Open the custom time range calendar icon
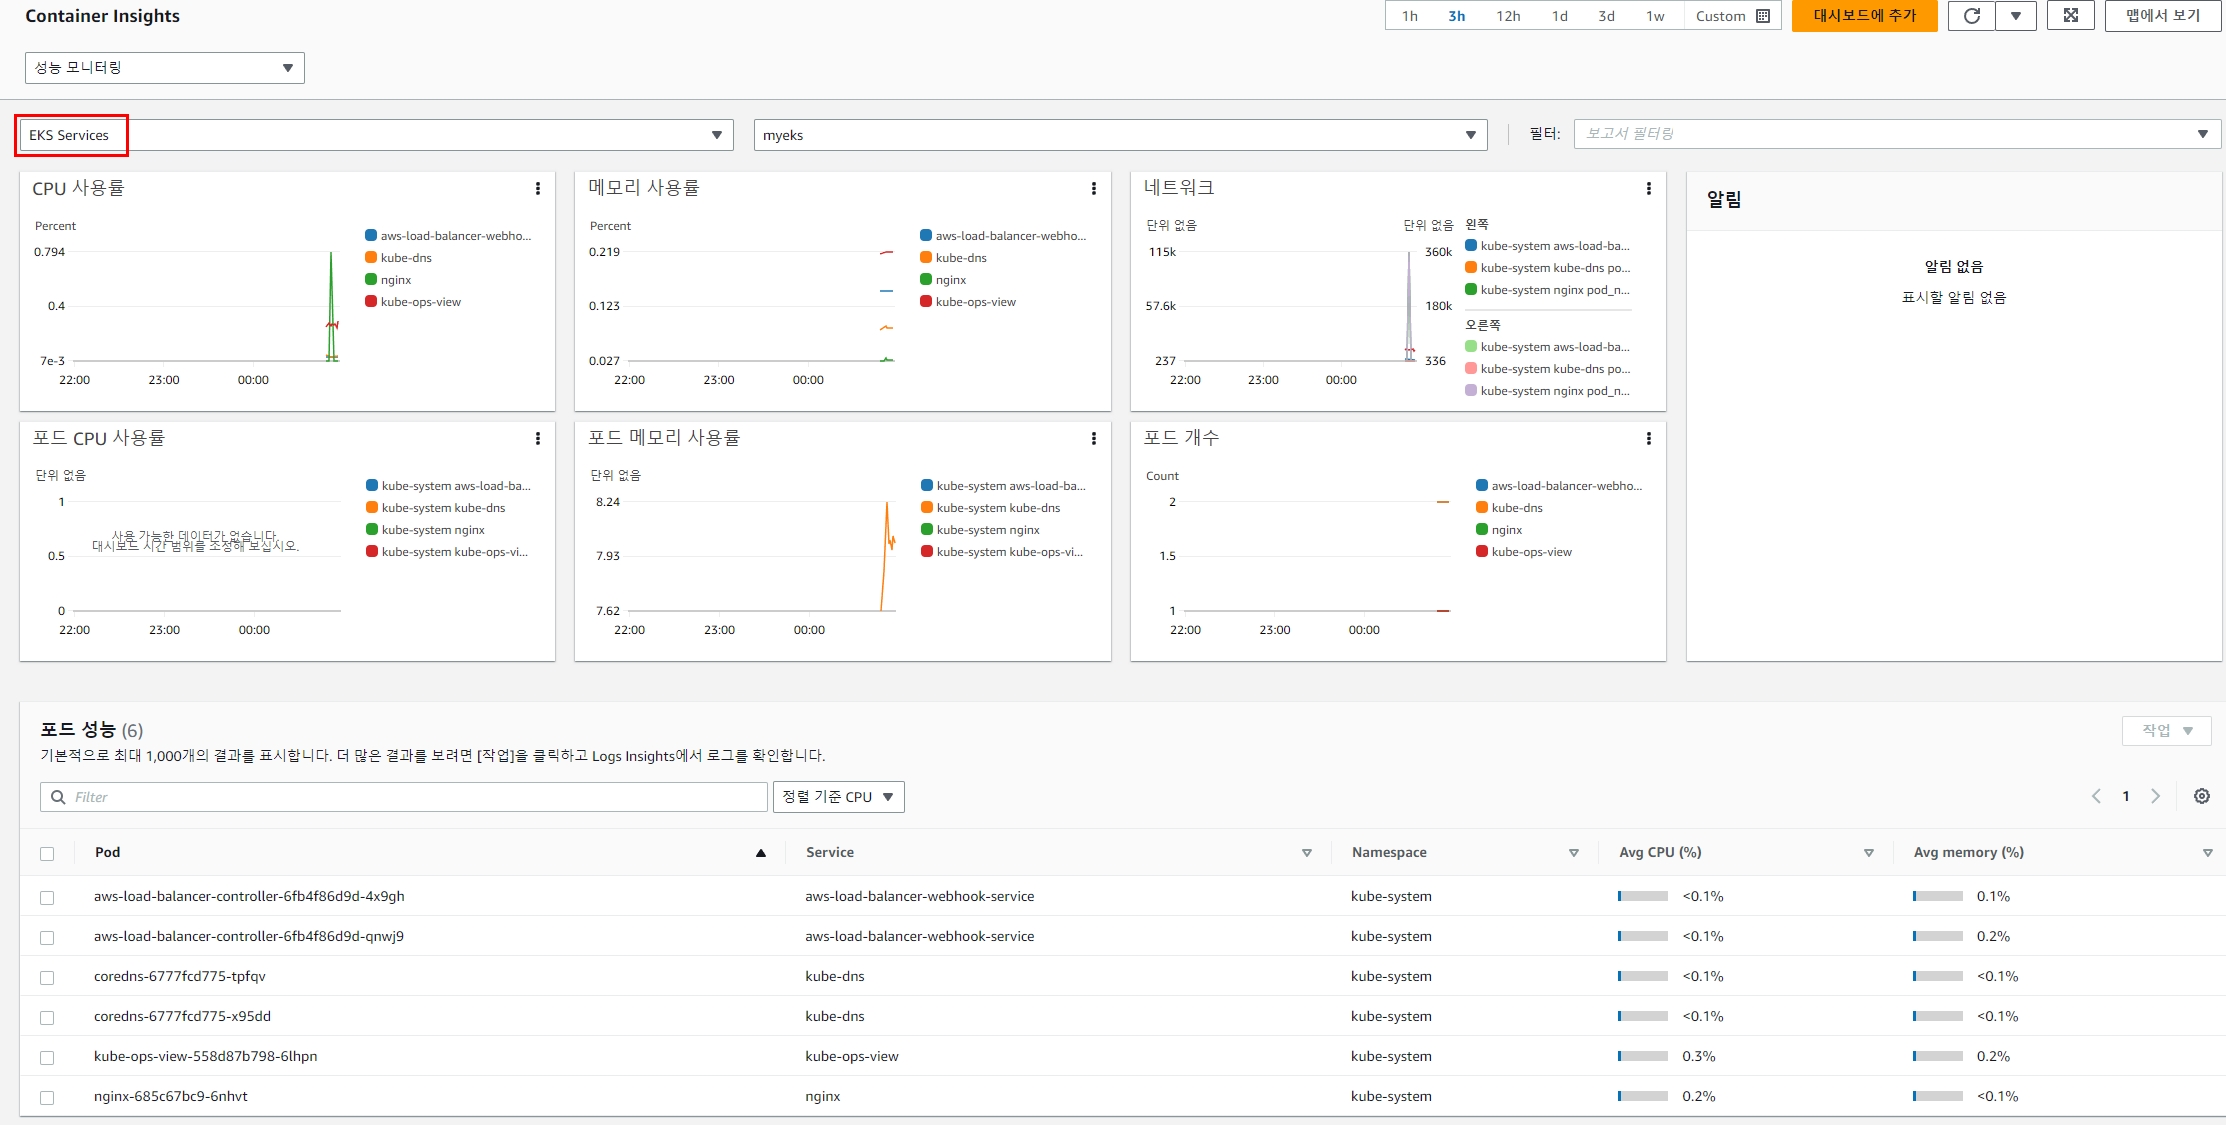Screen dimensions: 2226x1125 click(1763, 16)
